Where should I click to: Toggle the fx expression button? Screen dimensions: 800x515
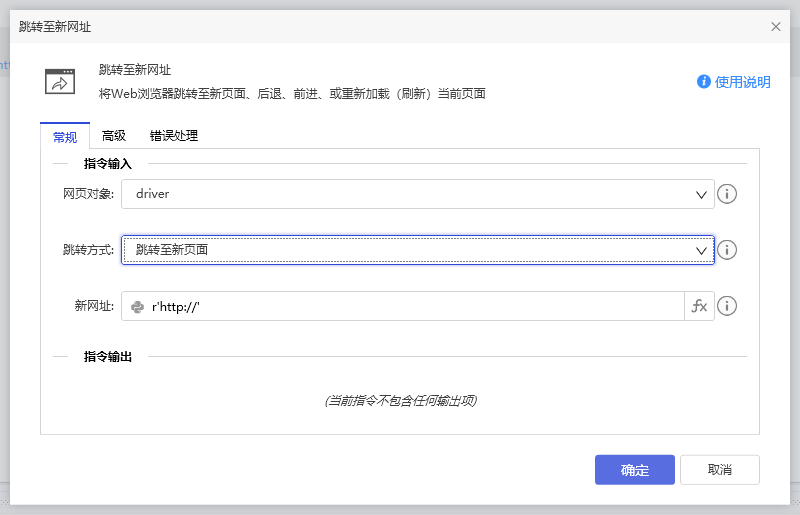pos(699,306)
